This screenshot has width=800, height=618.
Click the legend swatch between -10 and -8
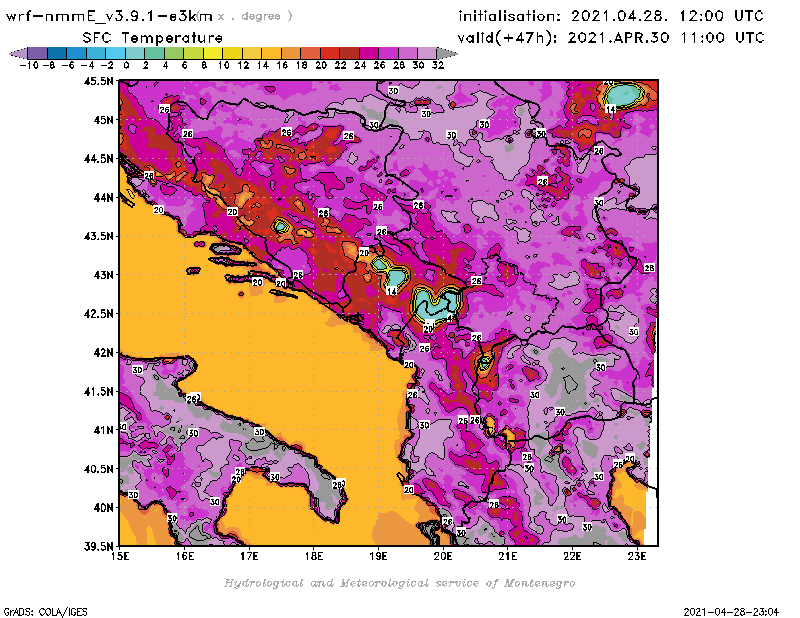pos(38,53)
